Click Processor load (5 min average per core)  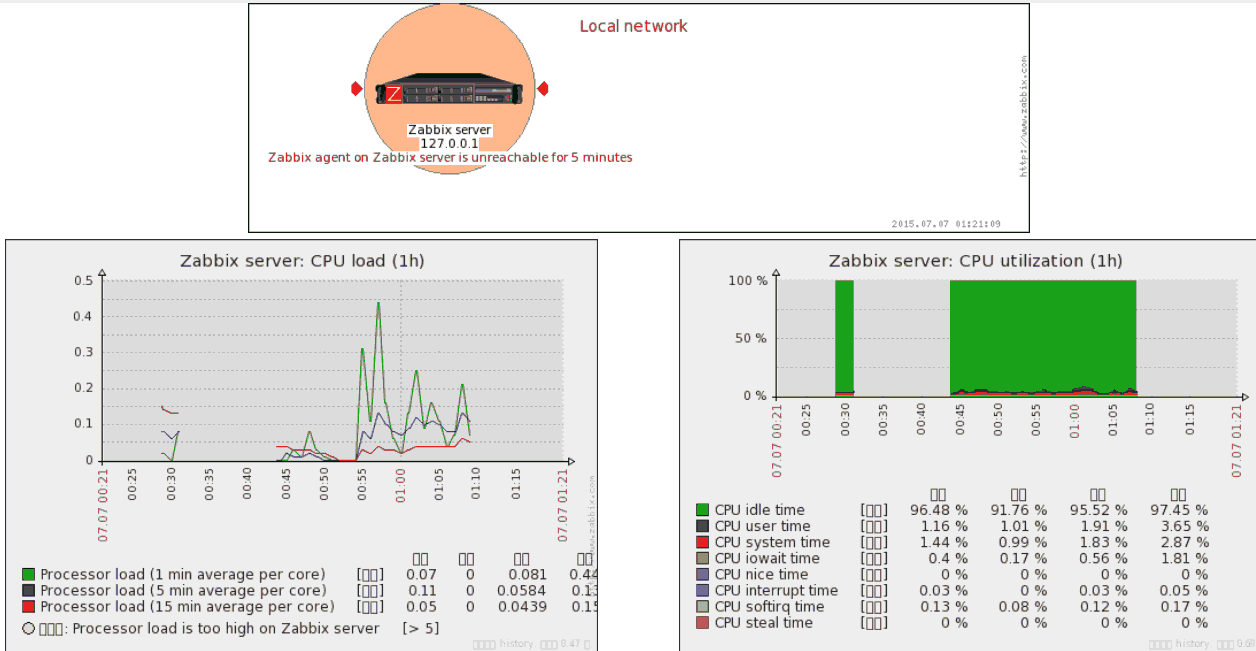coord(183,591)
